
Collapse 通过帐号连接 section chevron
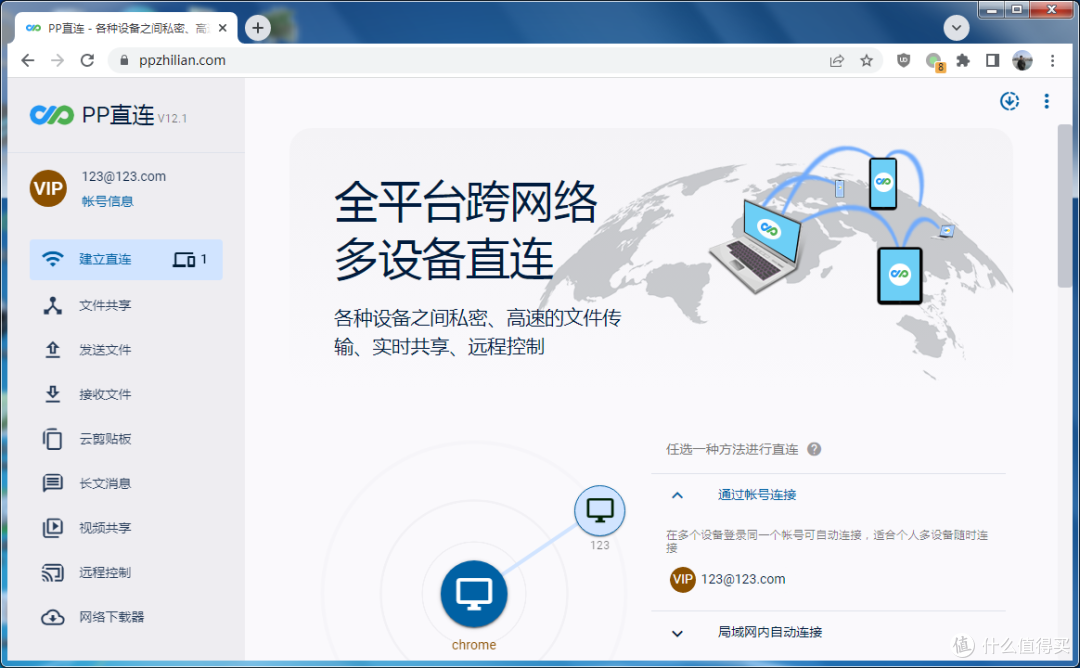pyautogui.click(x=677, y=495)
